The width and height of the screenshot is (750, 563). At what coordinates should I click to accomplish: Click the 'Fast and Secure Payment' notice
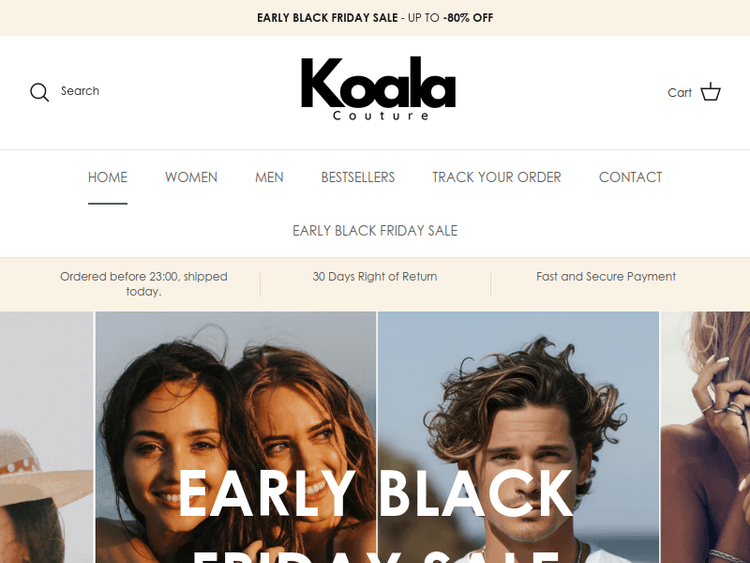606,276
